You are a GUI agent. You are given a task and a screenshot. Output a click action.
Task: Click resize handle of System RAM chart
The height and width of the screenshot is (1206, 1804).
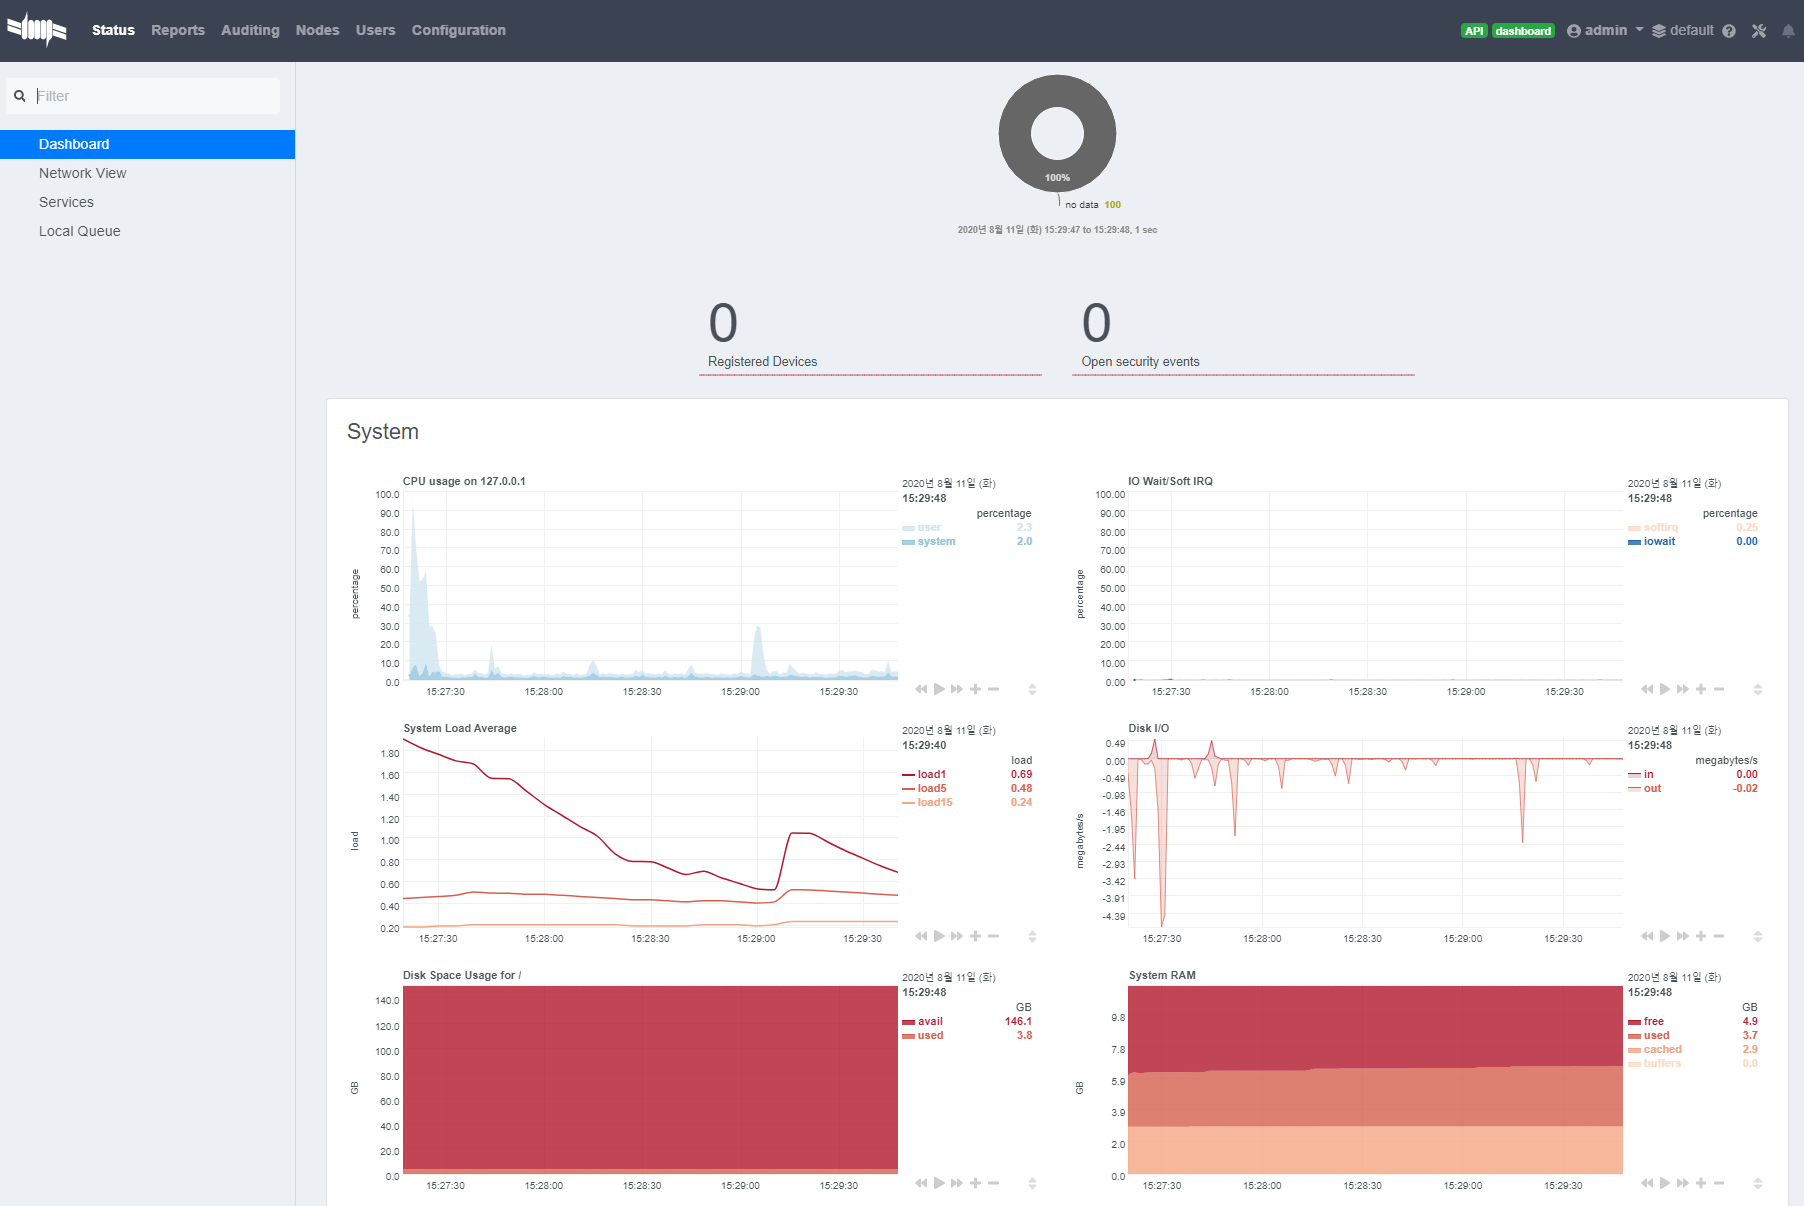pyautogui.click(x=1757, y=1183)
